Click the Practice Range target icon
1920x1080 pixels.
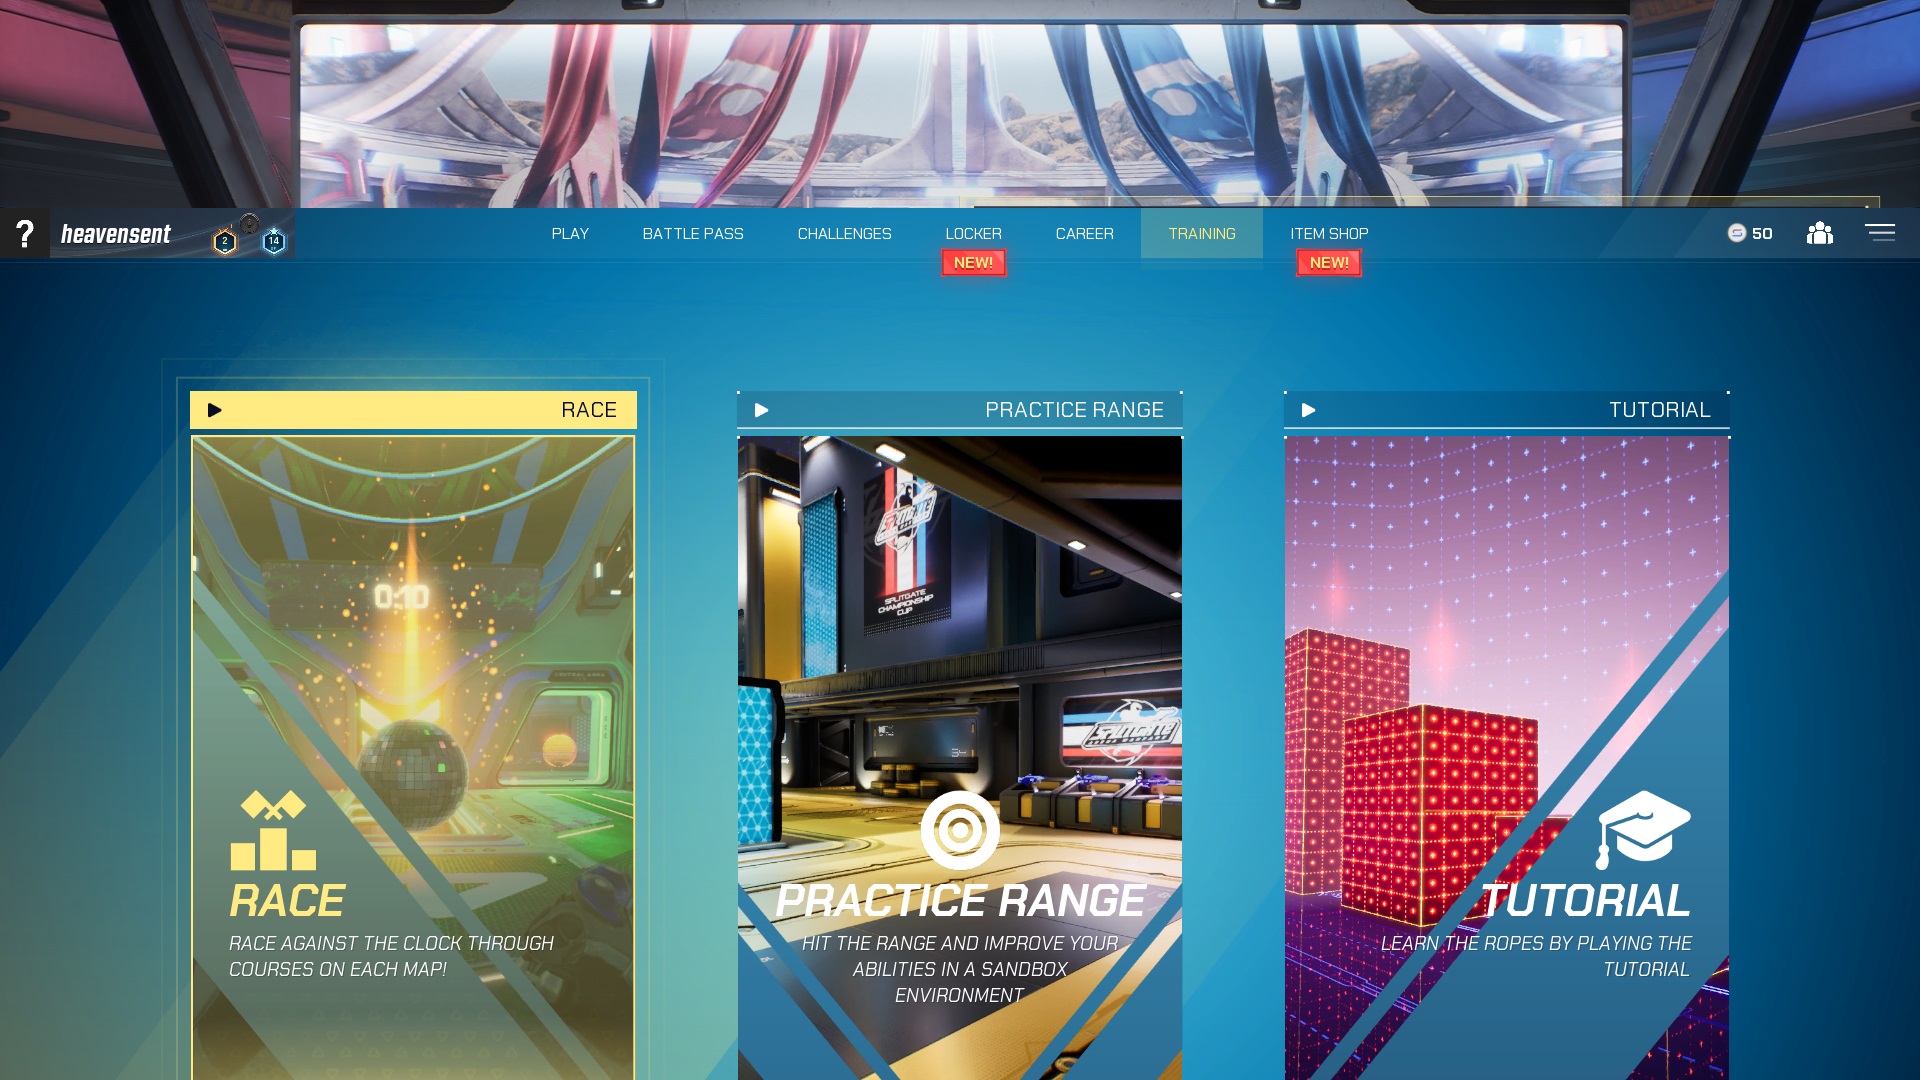[960, 830]
